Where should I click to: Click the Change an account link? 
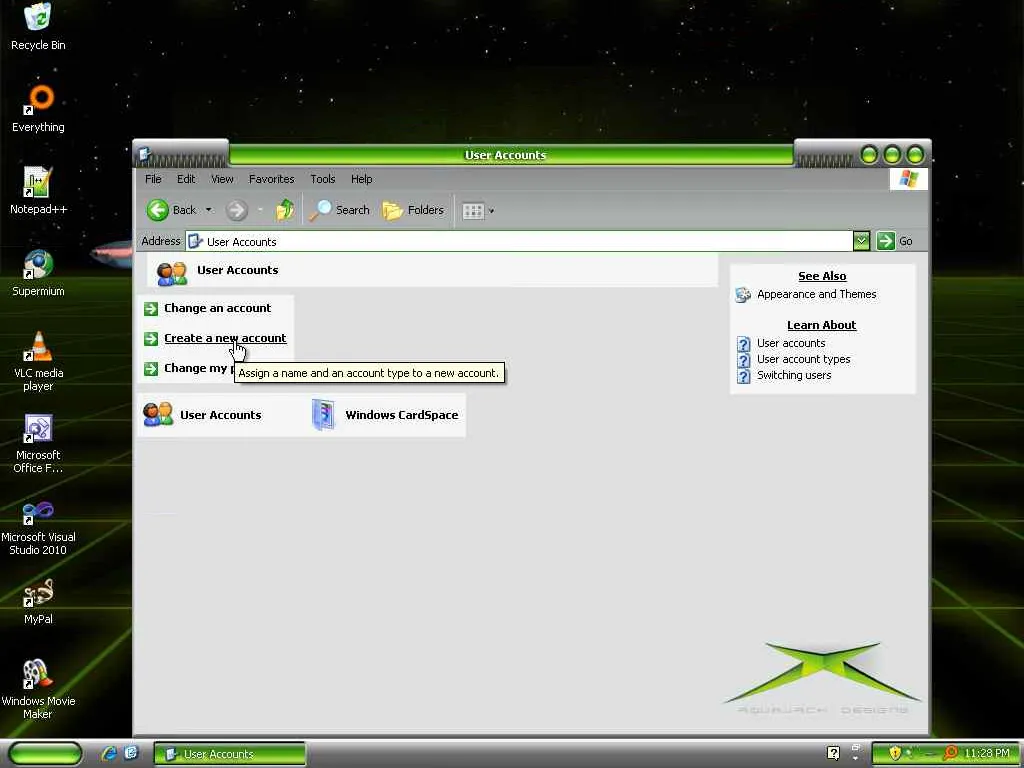coord(217,308)
